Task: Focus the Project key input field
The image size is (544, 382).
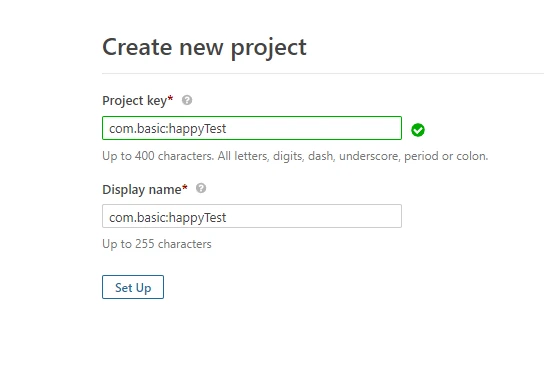Action: point(252,128)
